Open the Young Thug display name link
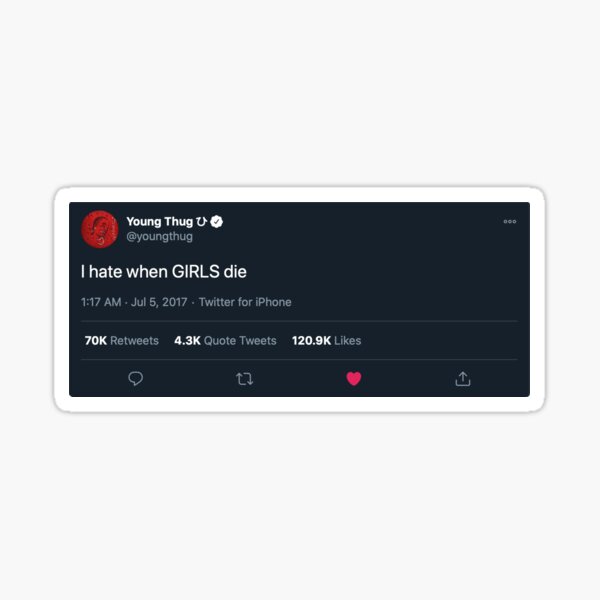Viewport: 600px width, 600px height. click(160, 222)
